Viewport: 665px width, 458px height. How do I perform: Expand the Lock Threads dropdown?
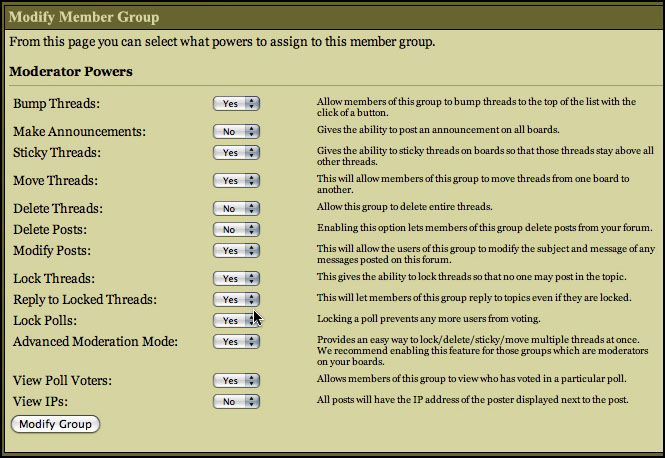pos(236,279)
